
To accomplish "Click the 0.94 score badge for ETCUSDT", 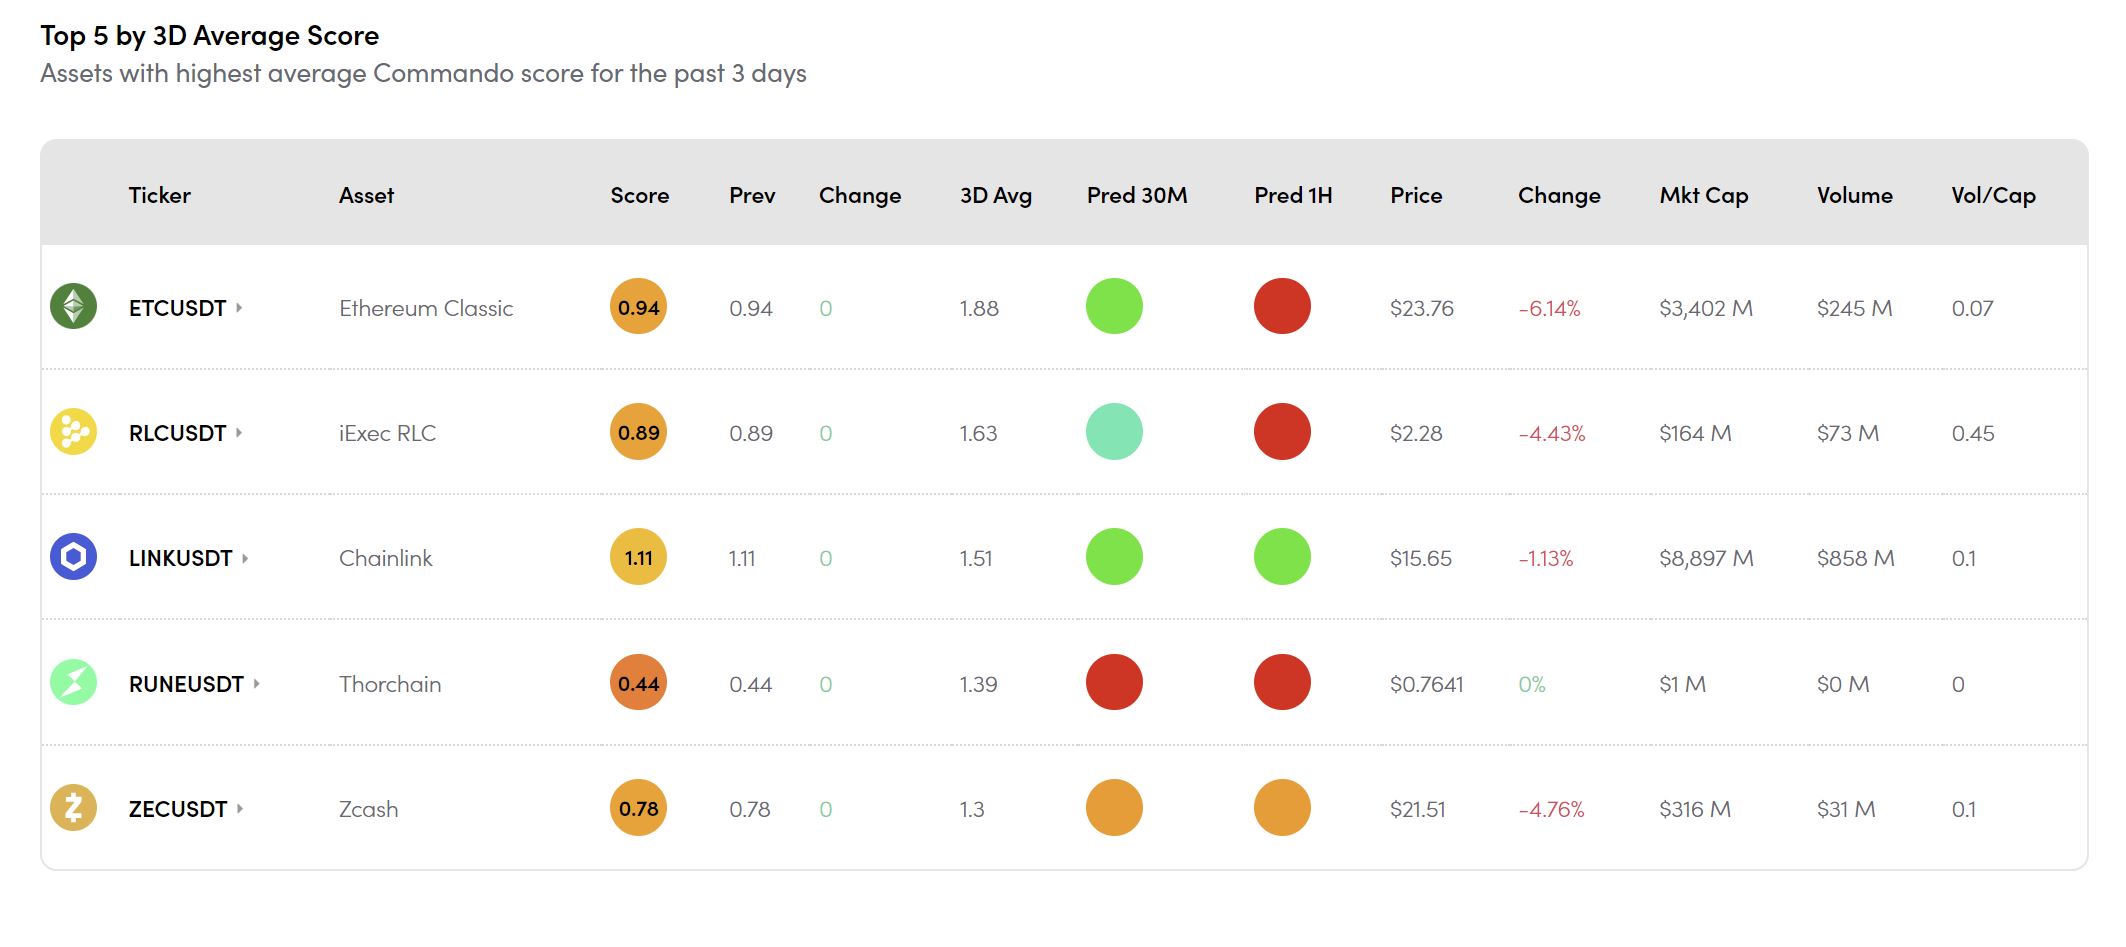I will [x=638, y=307].
